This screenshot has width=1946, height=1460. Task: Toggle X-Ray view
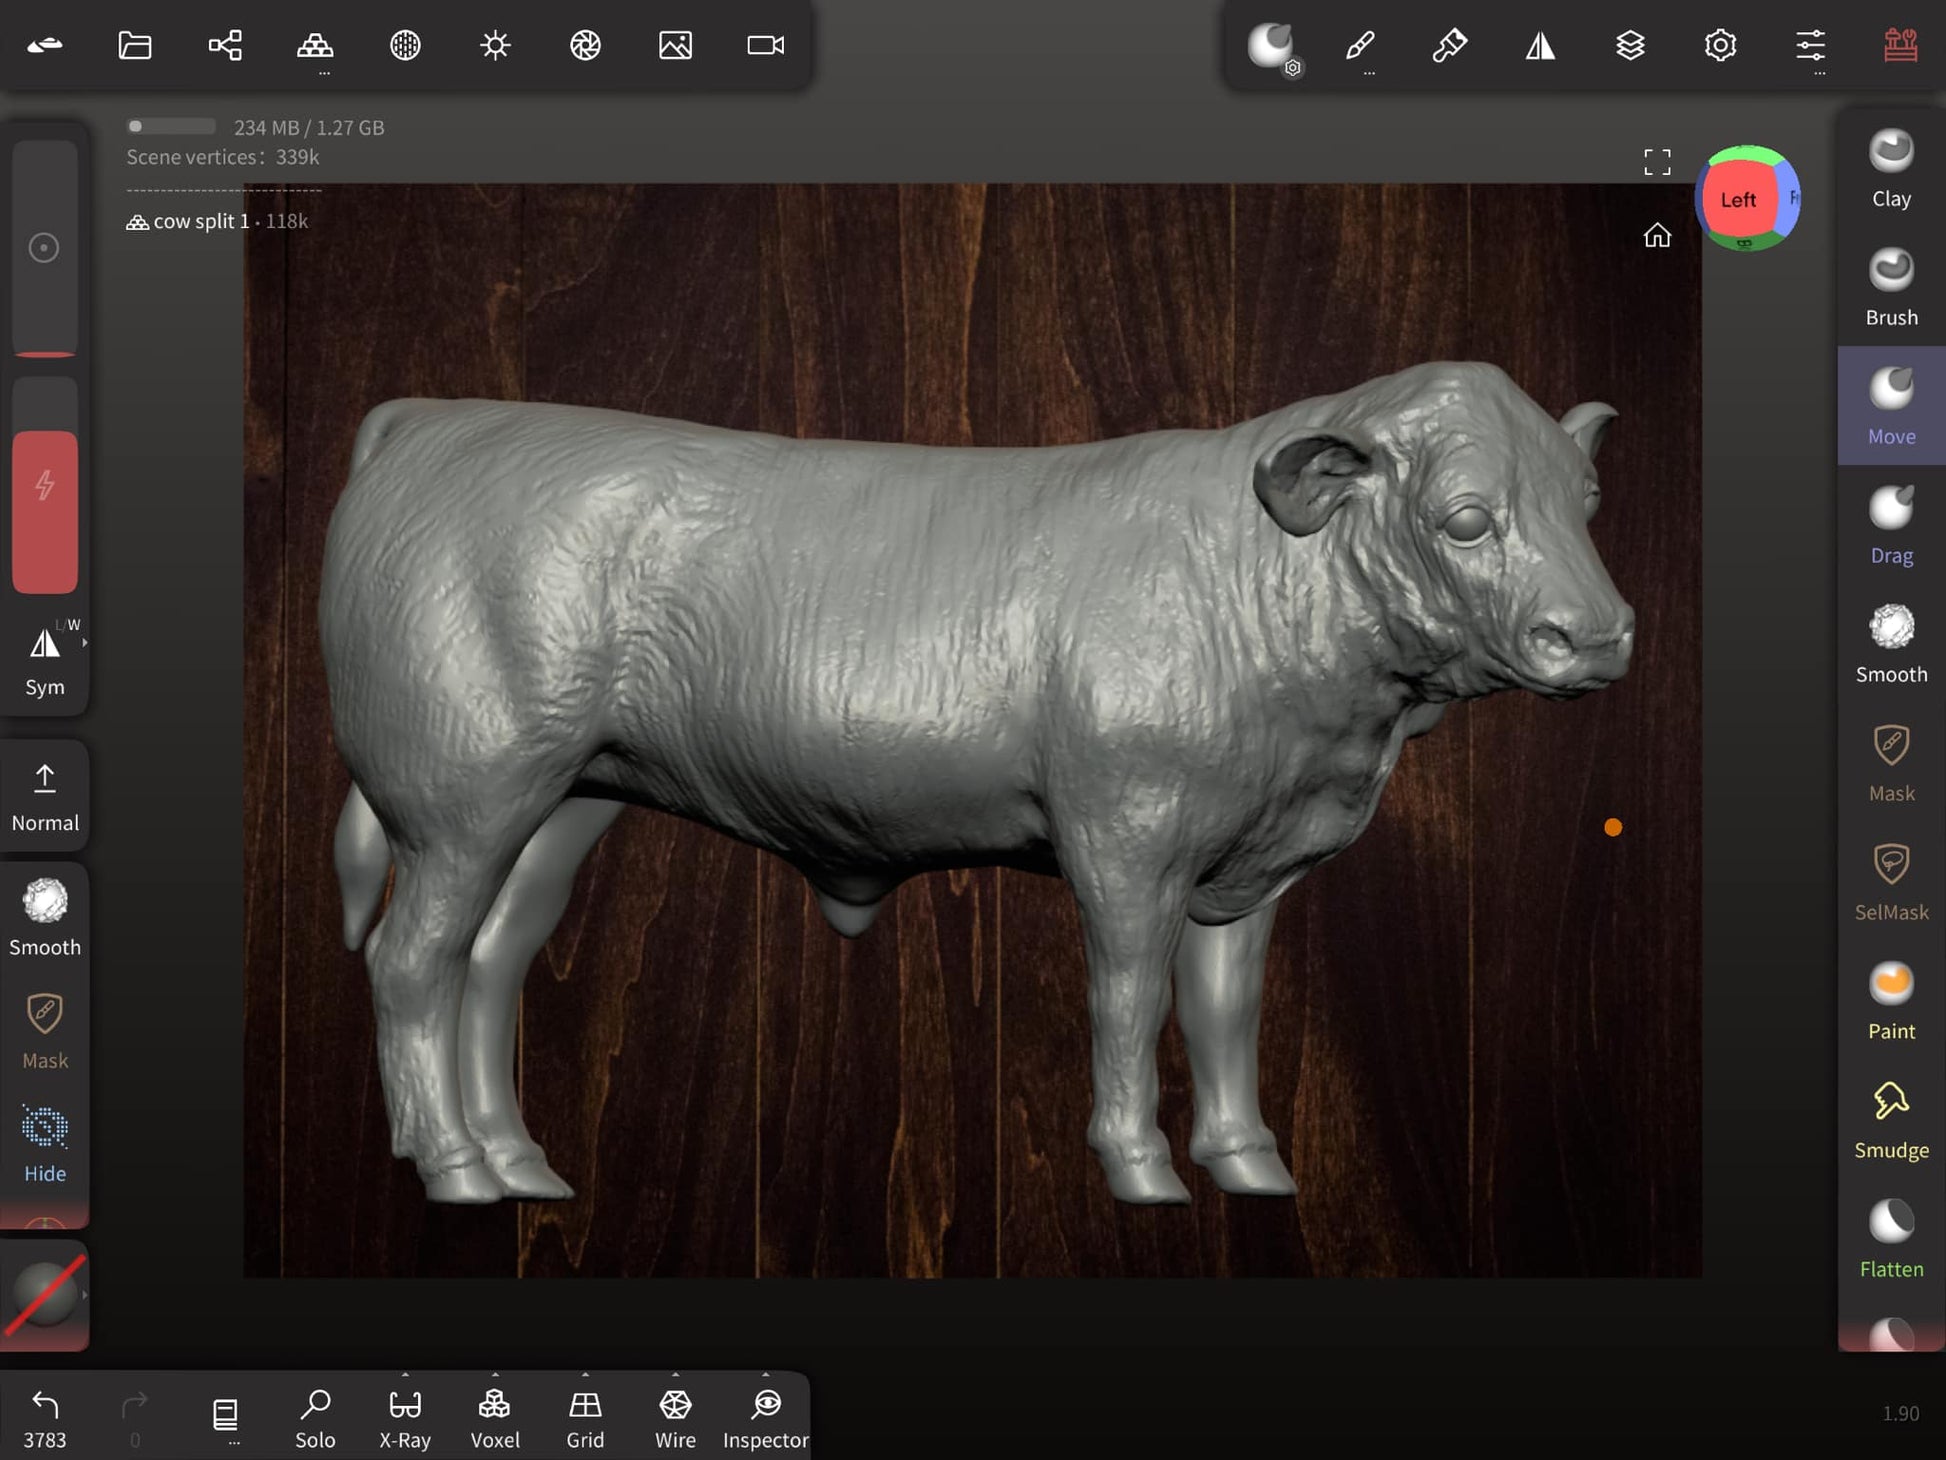click(405, 1417)
